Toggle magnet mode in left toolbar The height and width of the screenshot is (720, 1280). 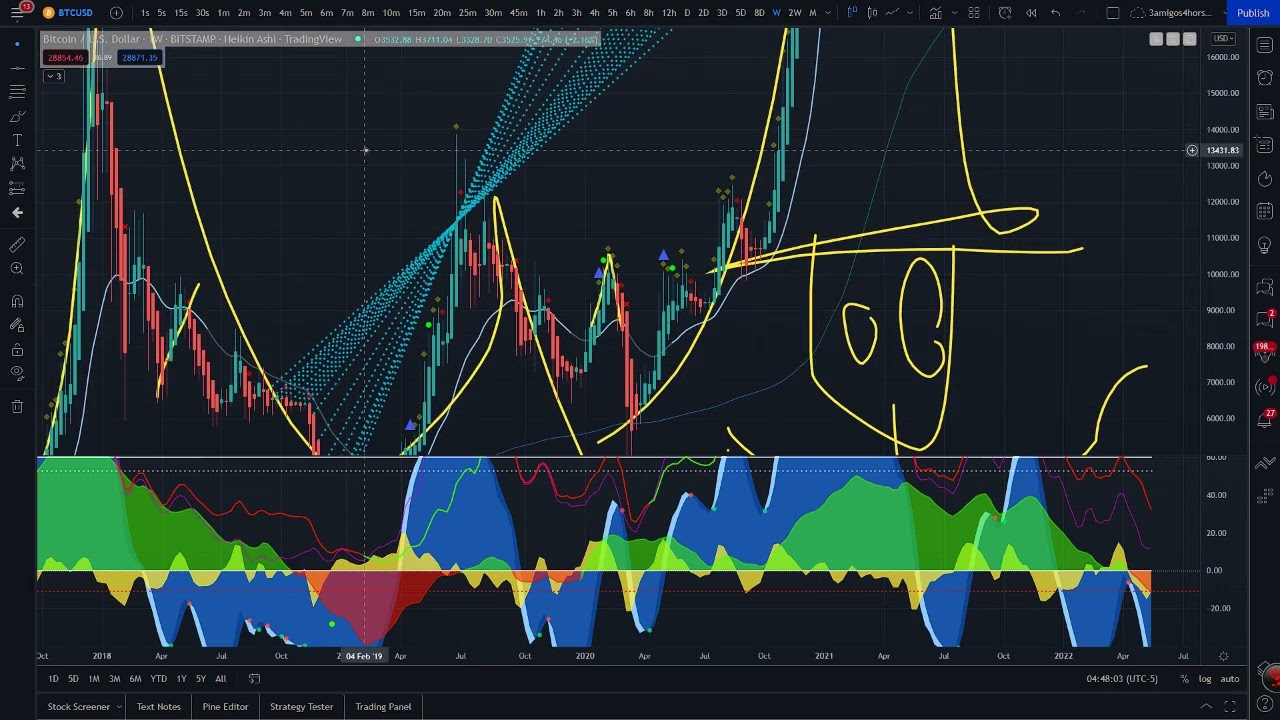(x=17, y=301)
